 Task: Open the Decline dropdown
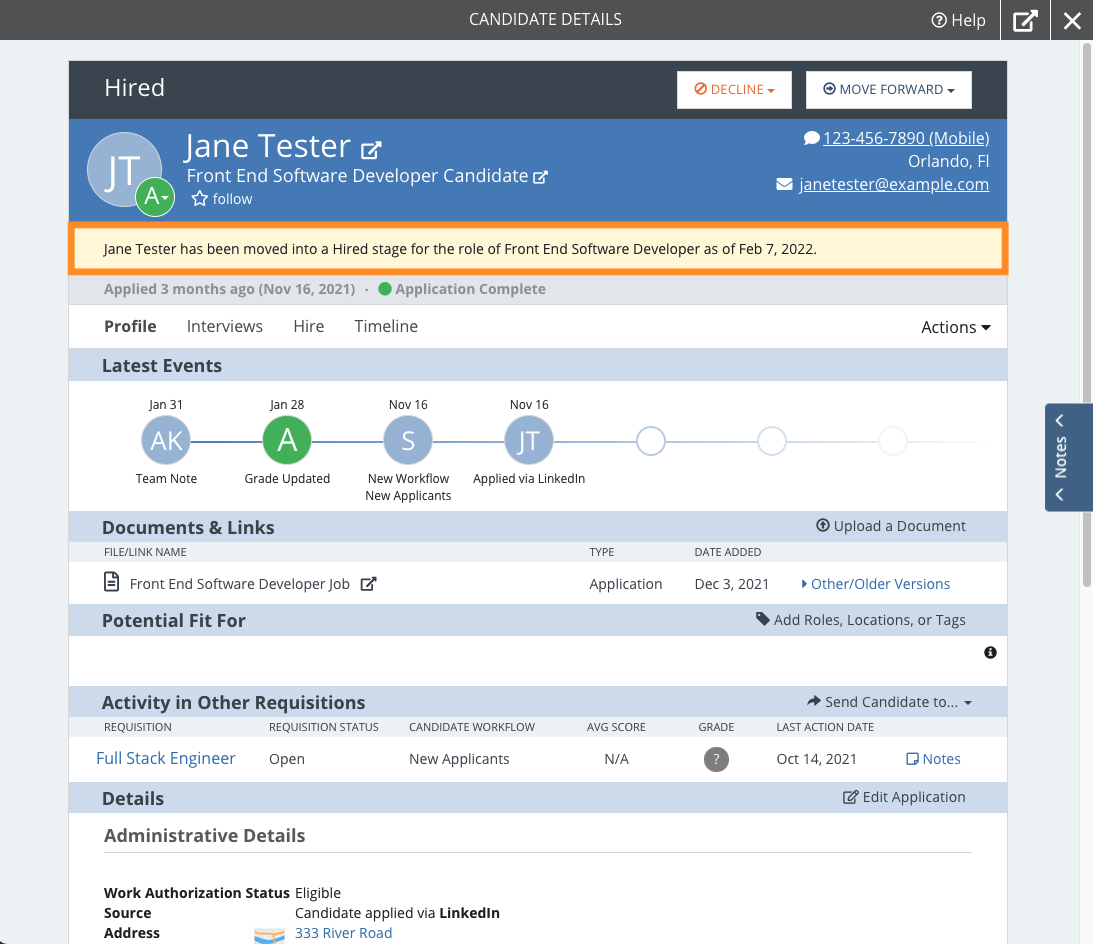click(734, 89)
